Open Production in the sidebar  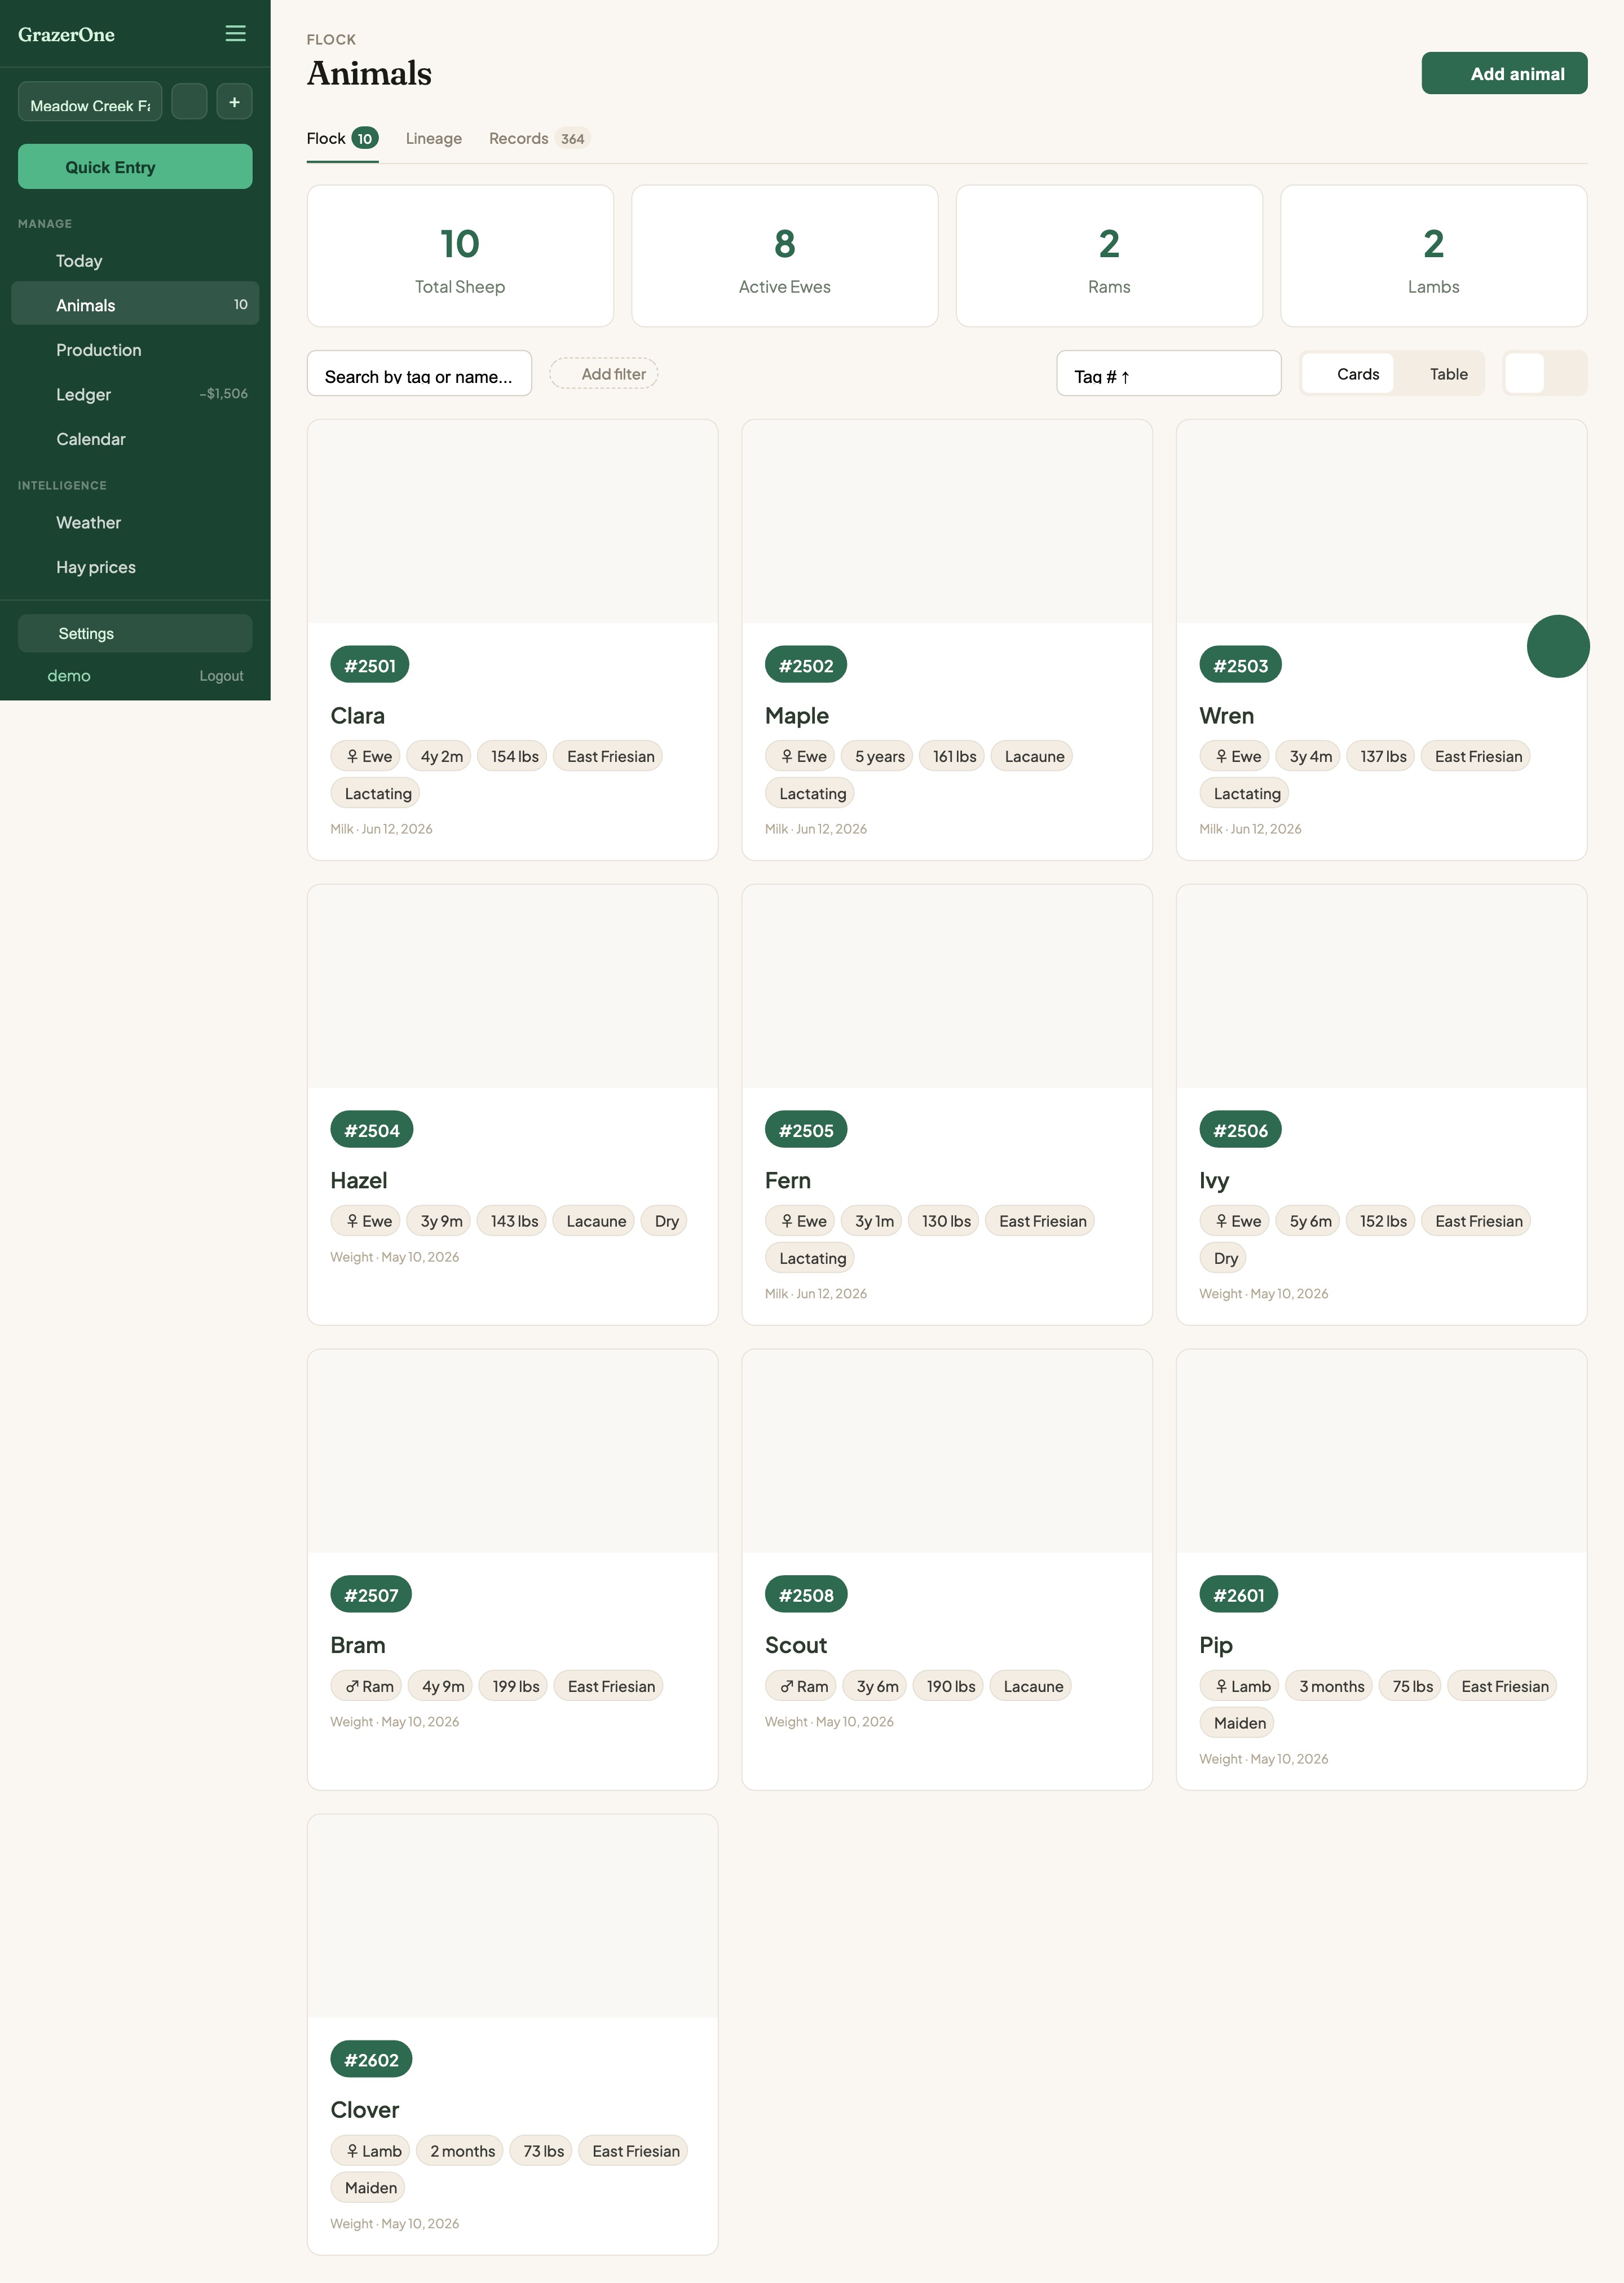coord(135,350)
